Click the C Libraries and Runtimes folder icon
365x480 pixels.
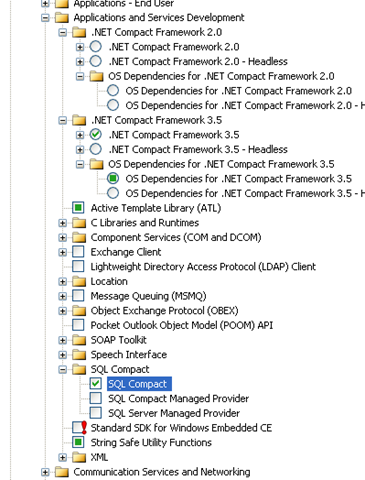[x=79, y=223]
